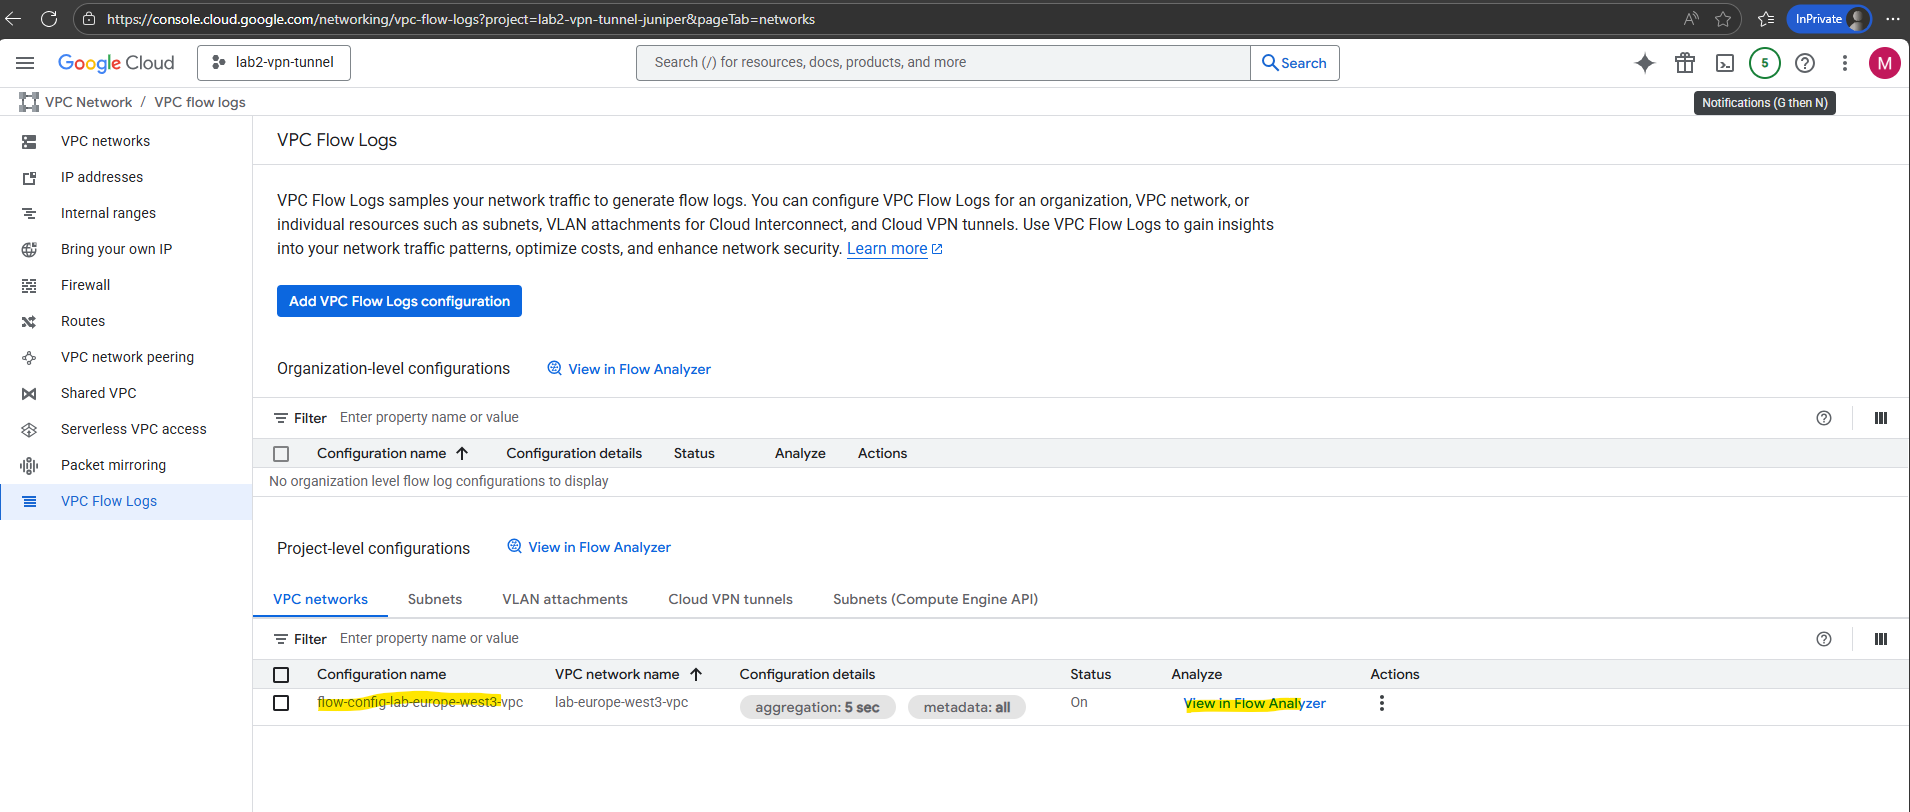Click lab-europe-west3-vpc network name cell
Screen dimensions: 1910x812
point(621,703)
